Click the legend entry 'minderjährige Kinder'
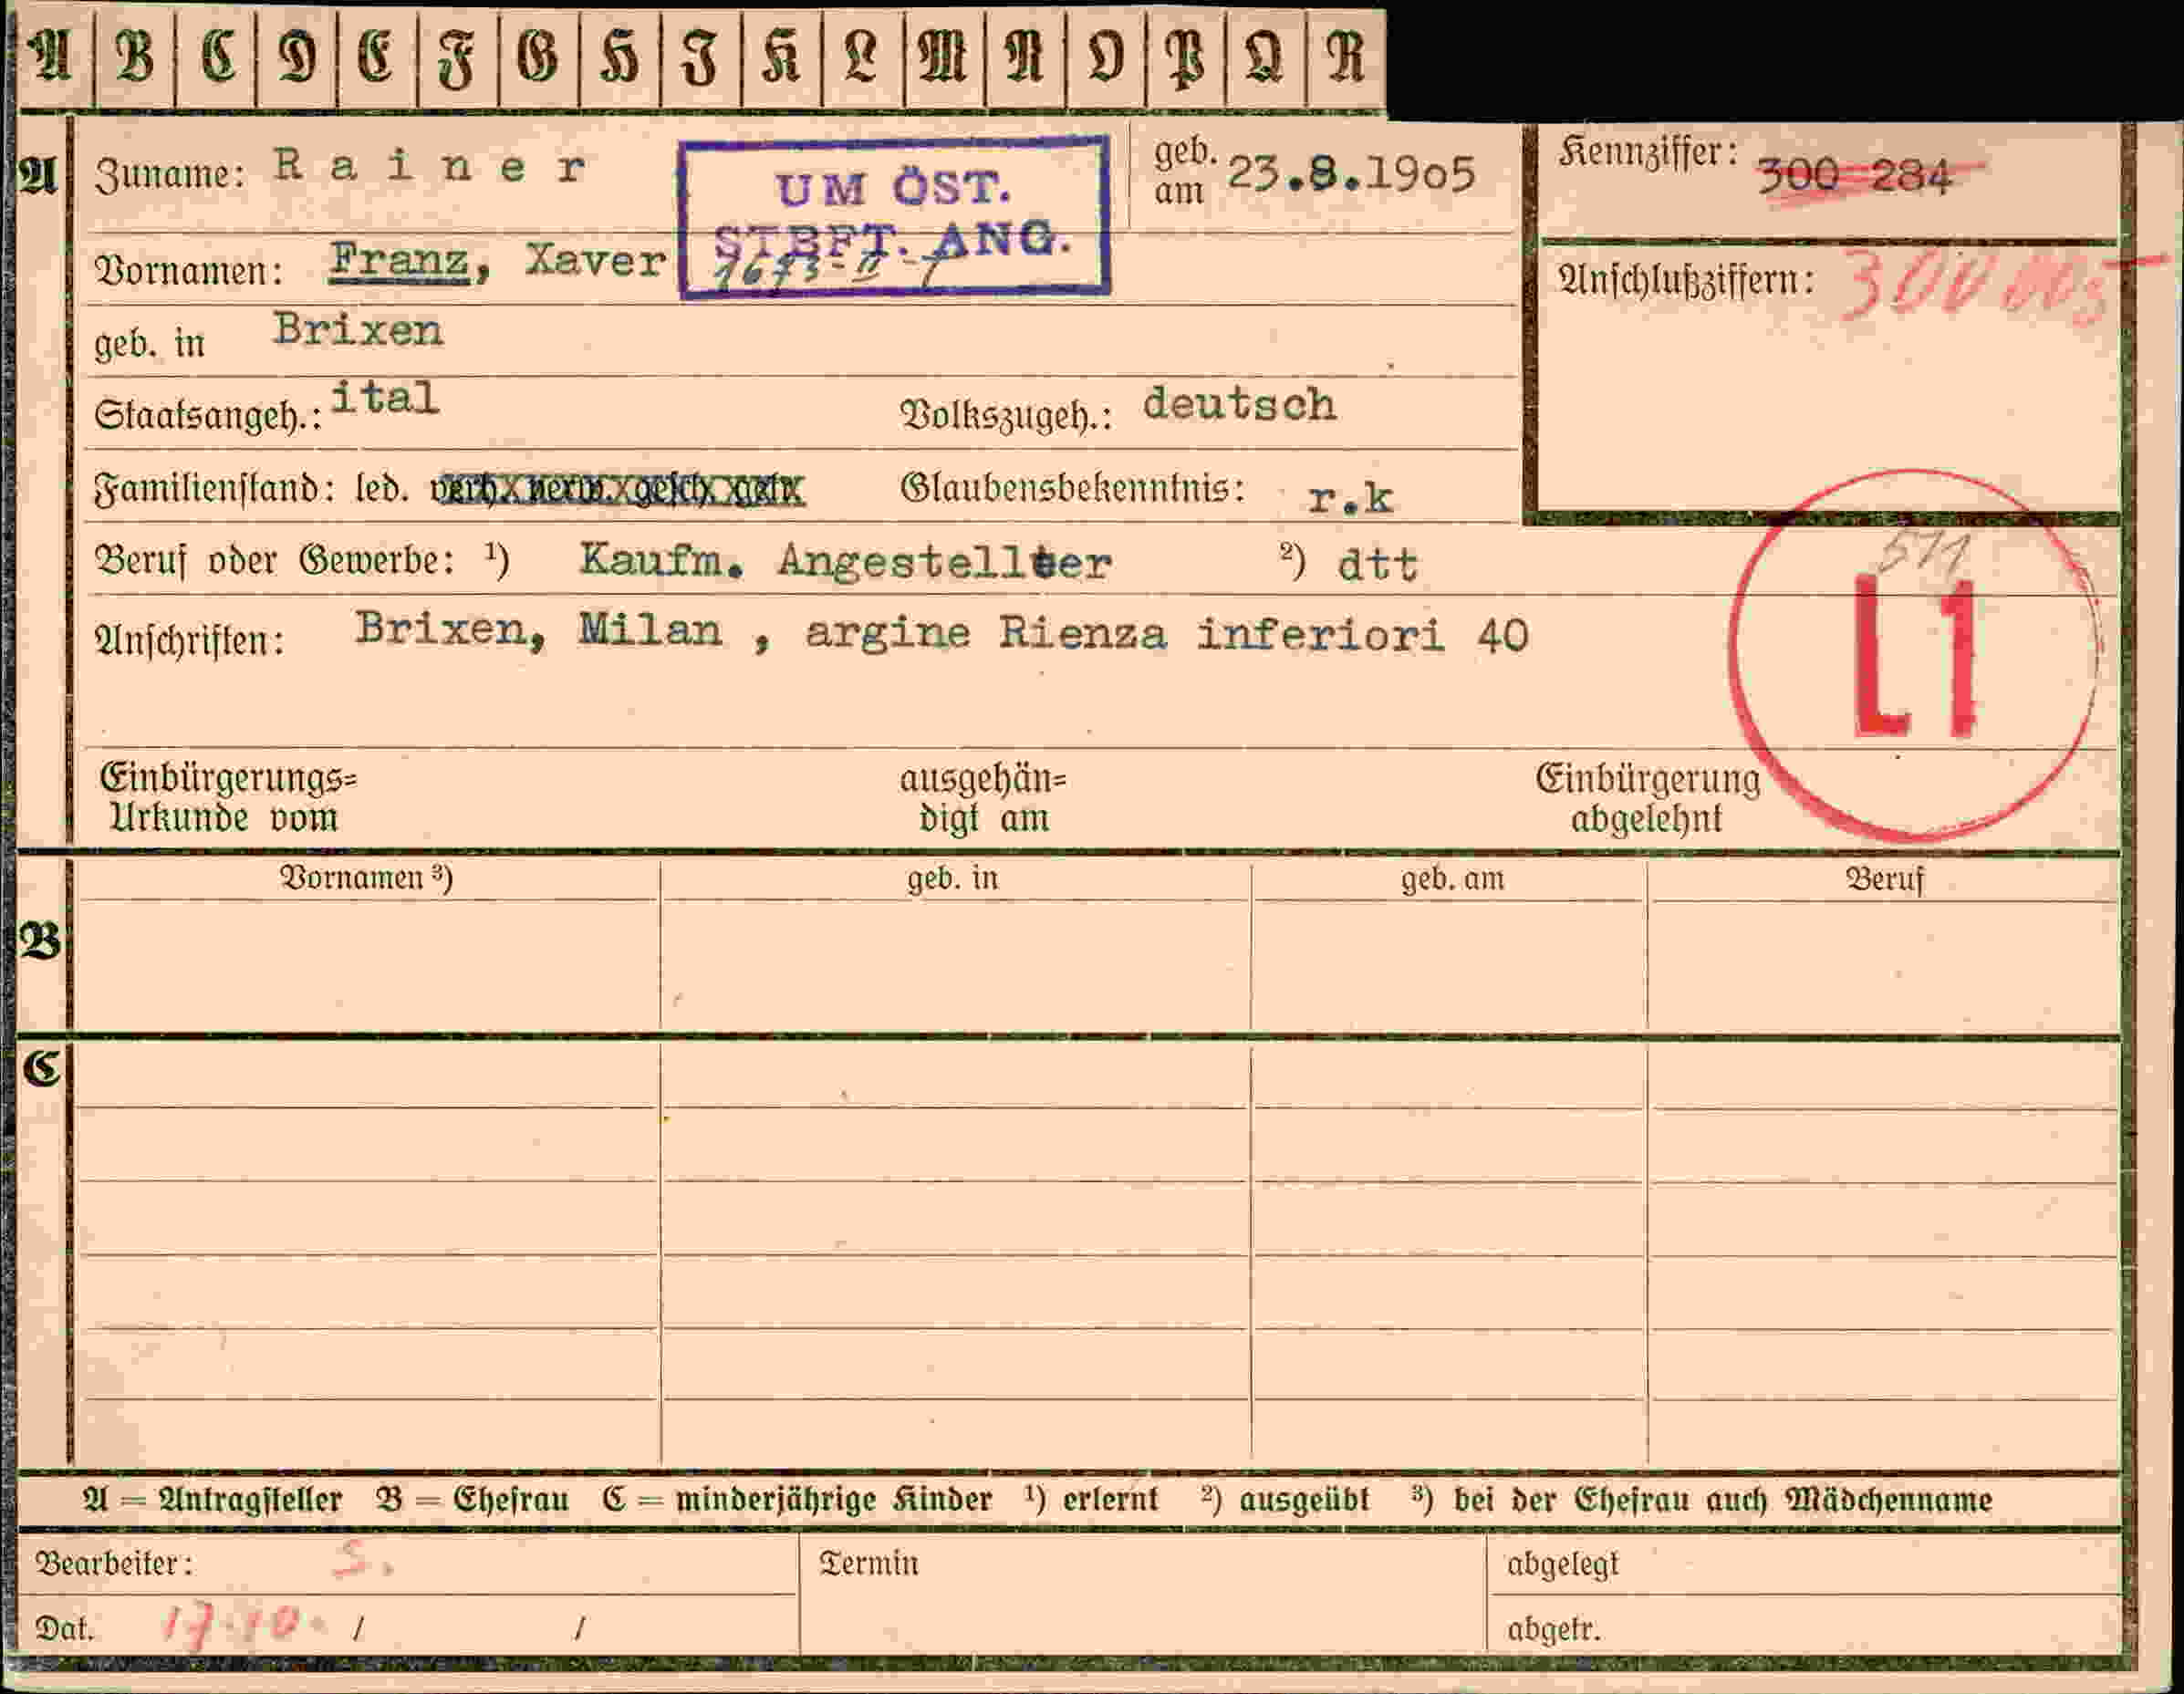Screen dimensions: 2184x1694 point(834,1500)
